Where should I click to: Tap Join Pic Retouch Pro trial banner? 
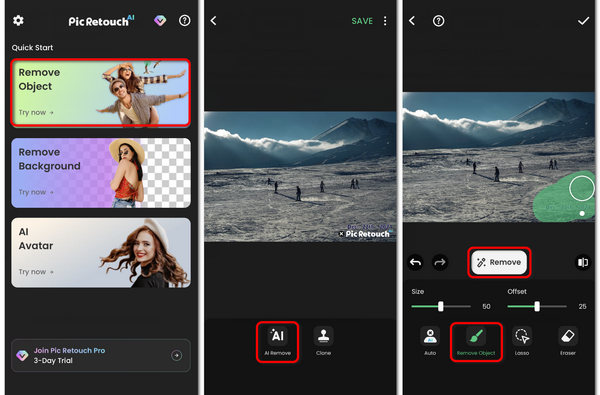(101, 356)
